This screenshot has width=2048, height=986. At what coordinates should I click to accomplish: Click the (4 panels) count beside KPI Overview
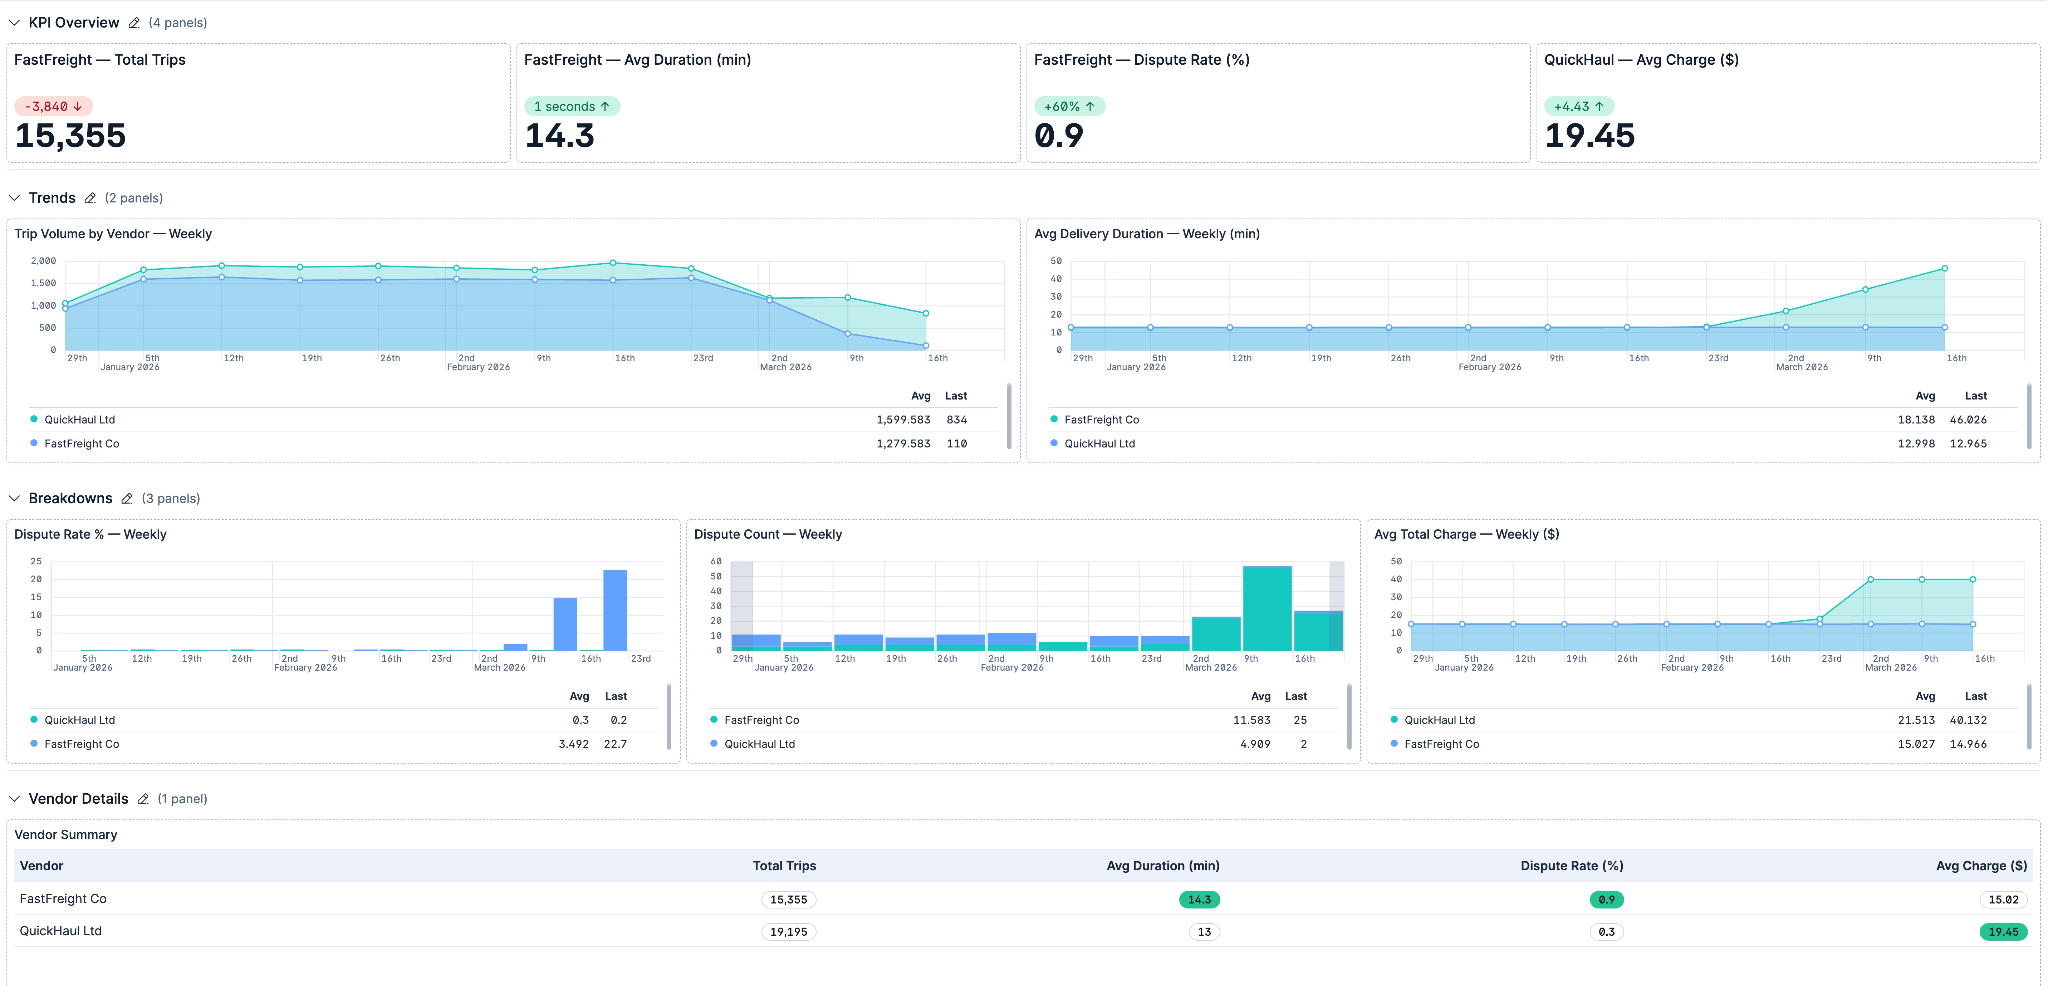[x=178, y=23]
